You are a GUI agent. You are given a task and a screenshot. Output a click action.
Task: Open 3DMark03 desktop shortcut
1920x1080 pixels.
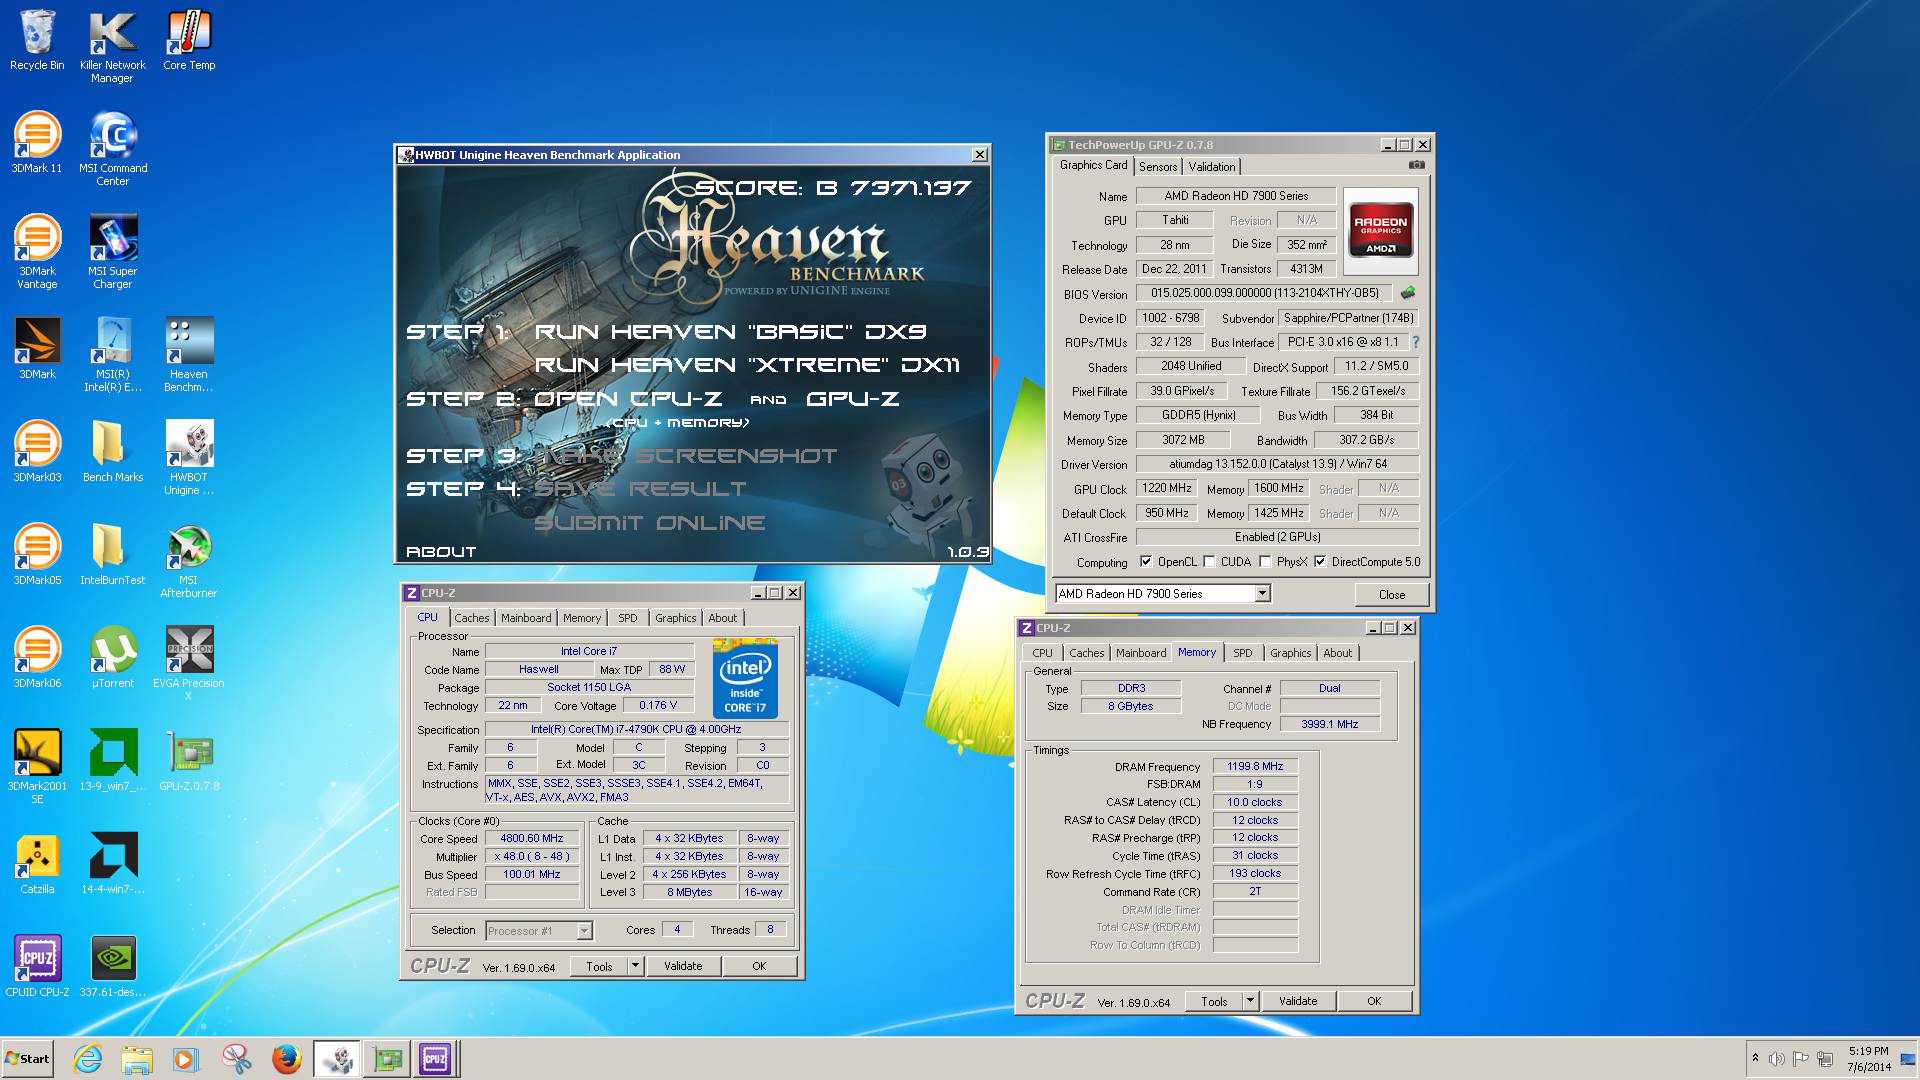[37, 452]
